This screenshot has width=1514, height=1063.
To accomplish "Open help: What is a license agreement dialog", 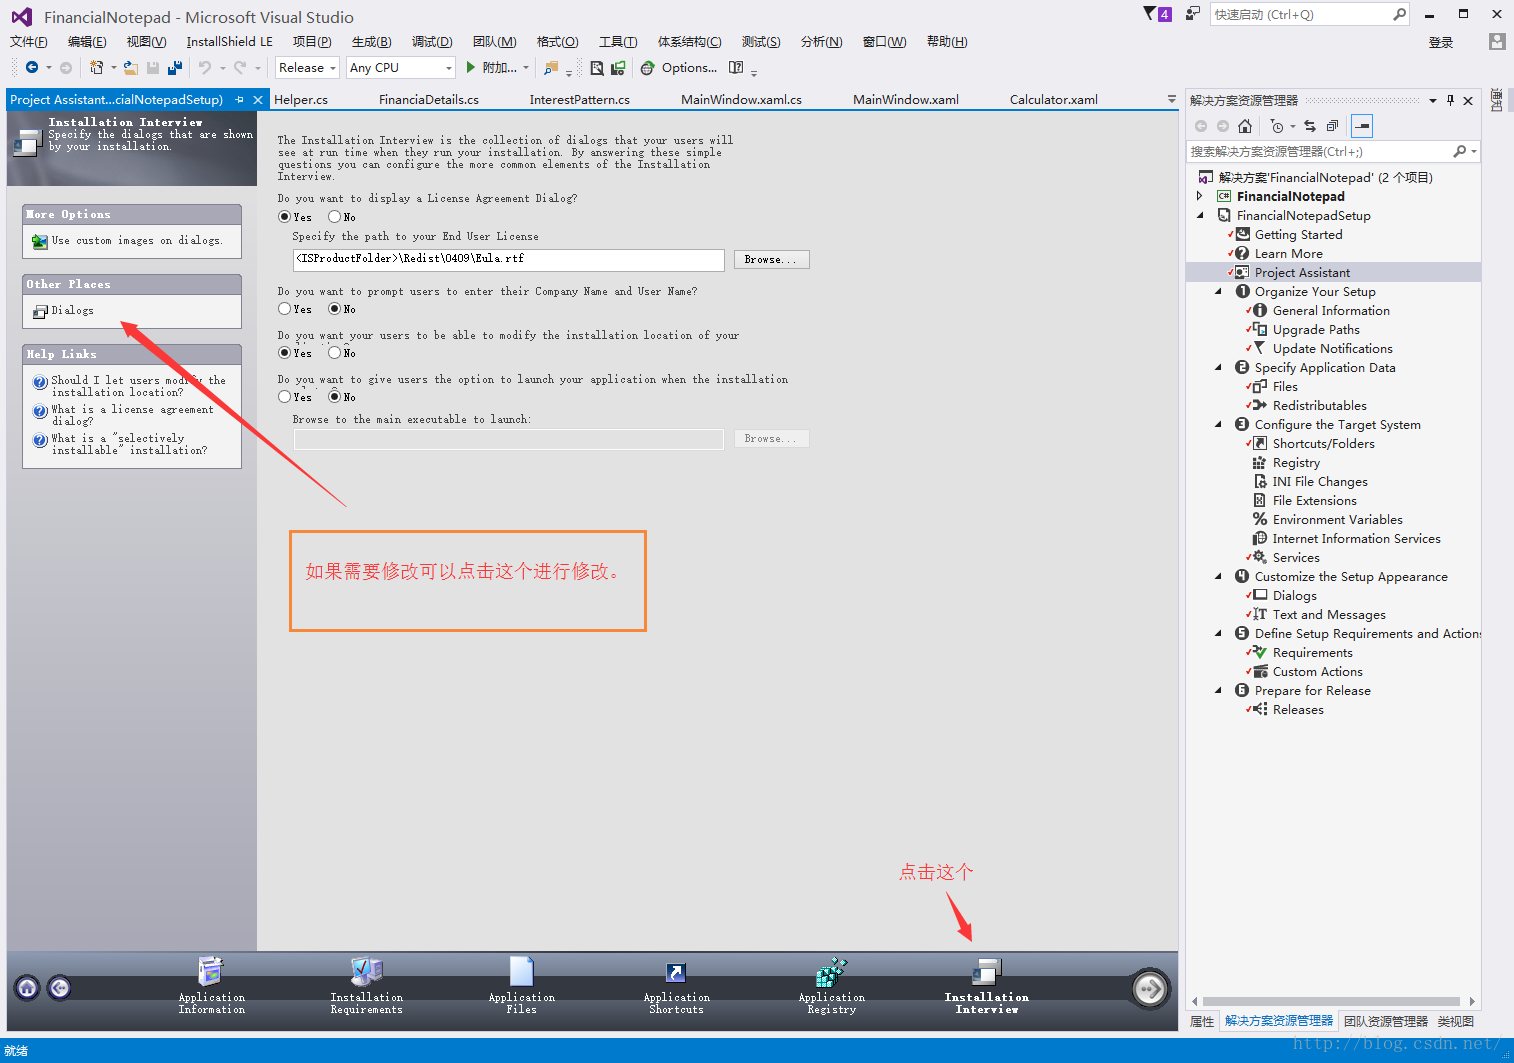I will point(132,415).
